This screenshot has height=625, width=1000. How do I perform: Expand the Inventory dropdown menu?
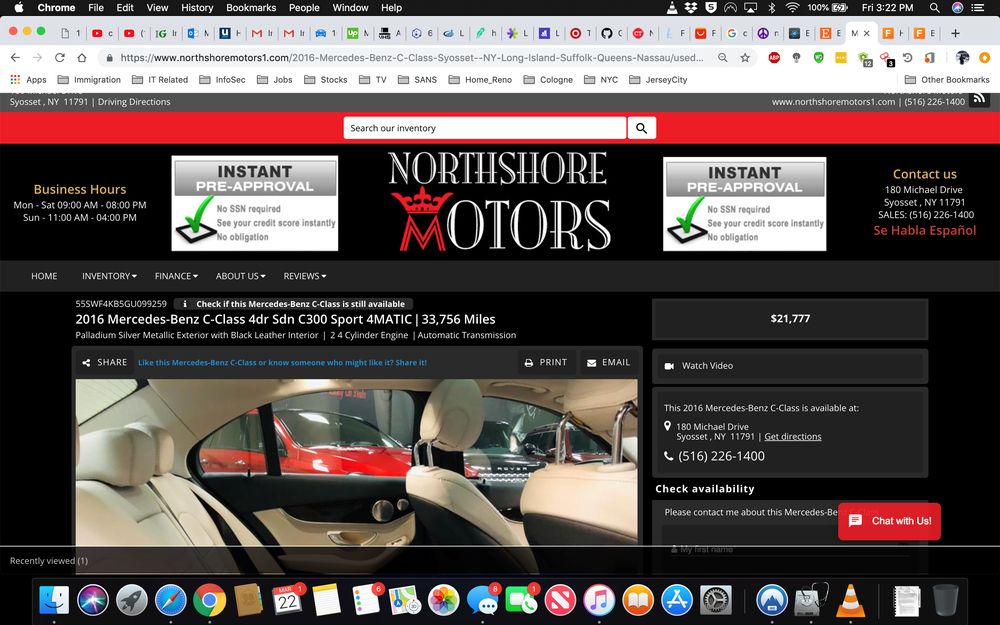pos(110,276)
